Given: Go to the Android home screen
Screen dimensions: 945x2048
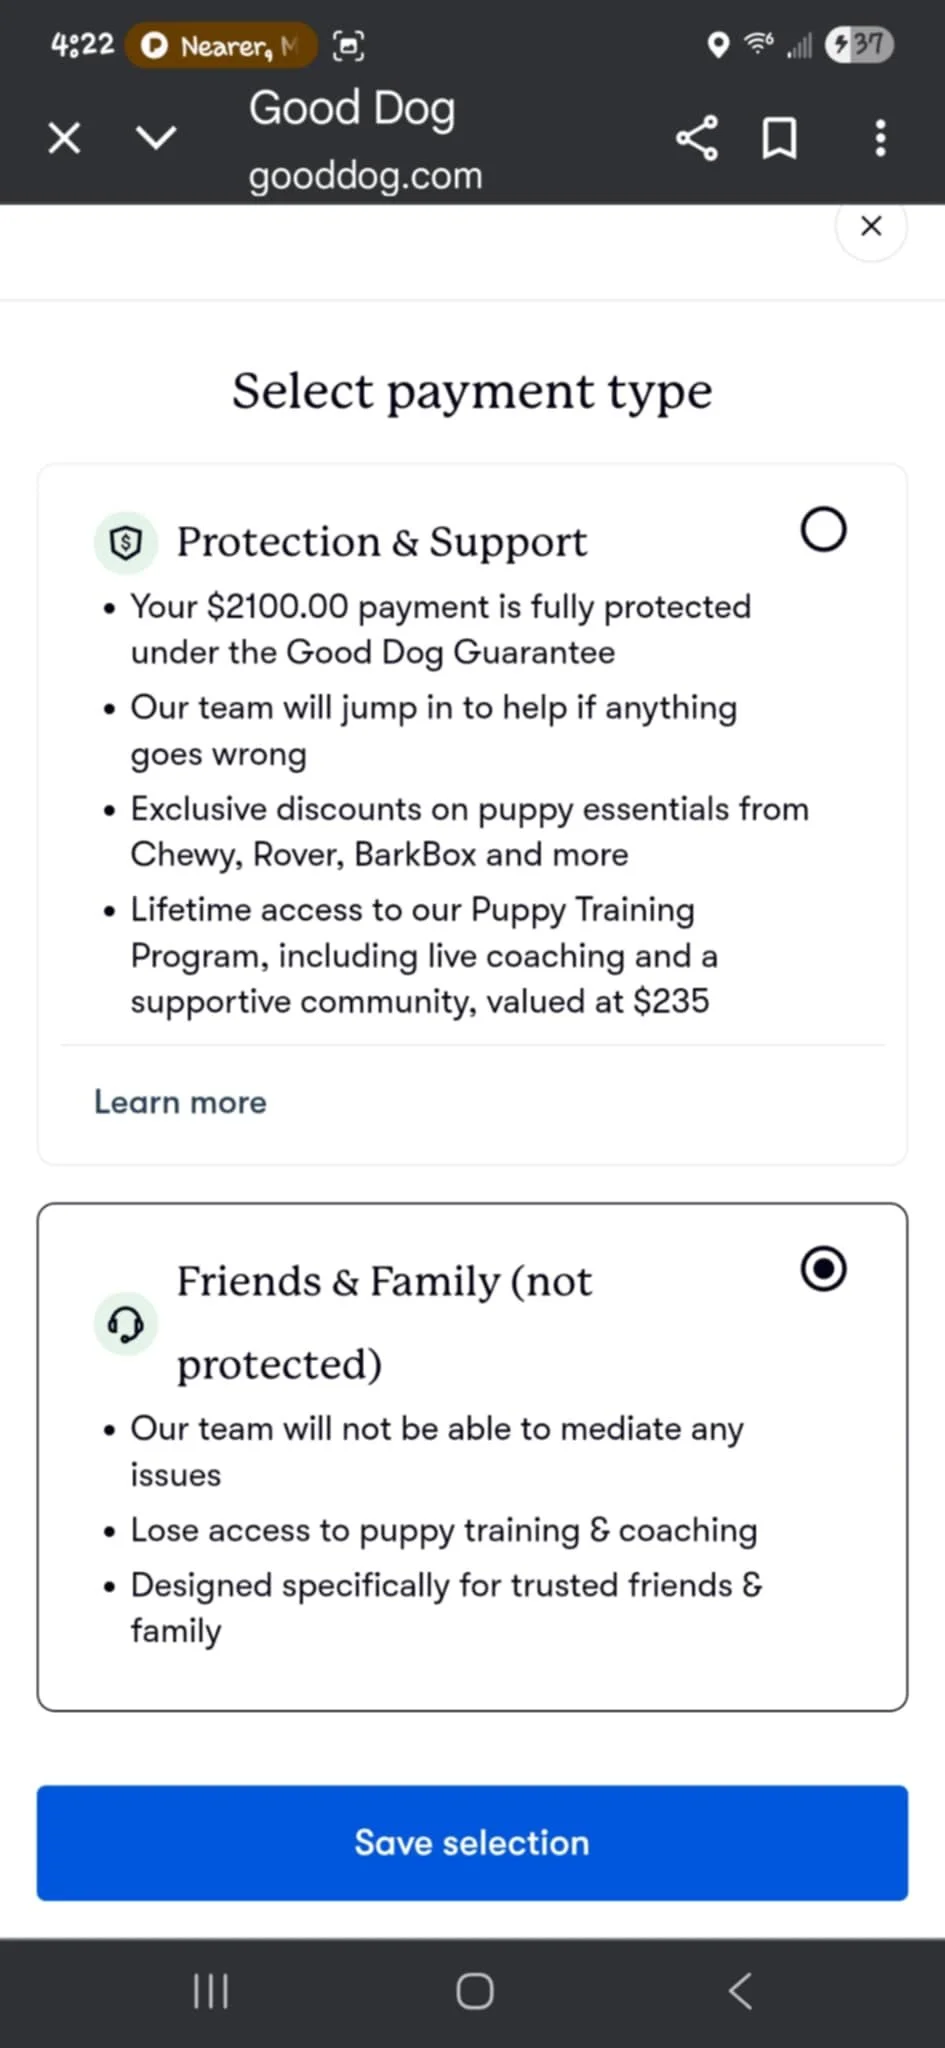Looking at the screenshot, I should (474, 1991).
